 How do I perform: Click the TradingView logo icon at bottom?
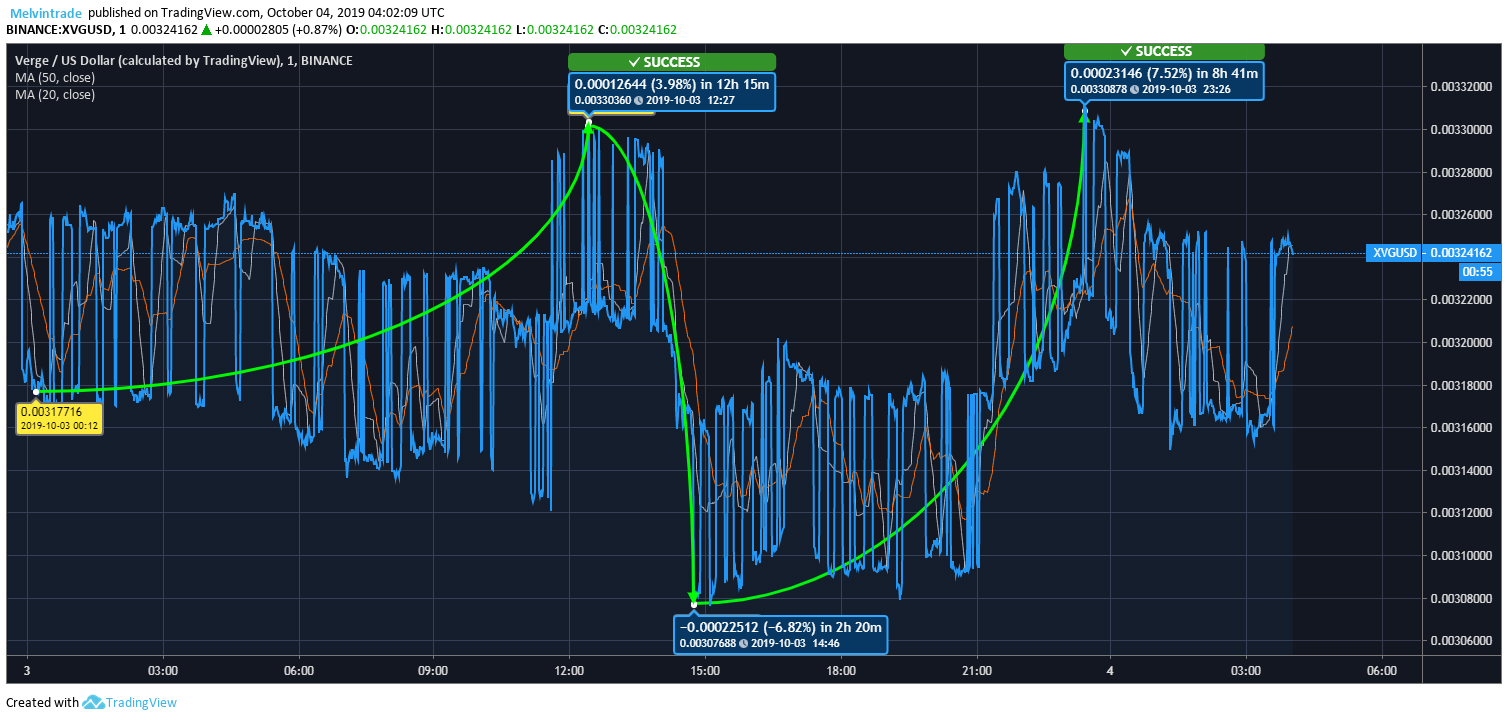pos(94,702)
